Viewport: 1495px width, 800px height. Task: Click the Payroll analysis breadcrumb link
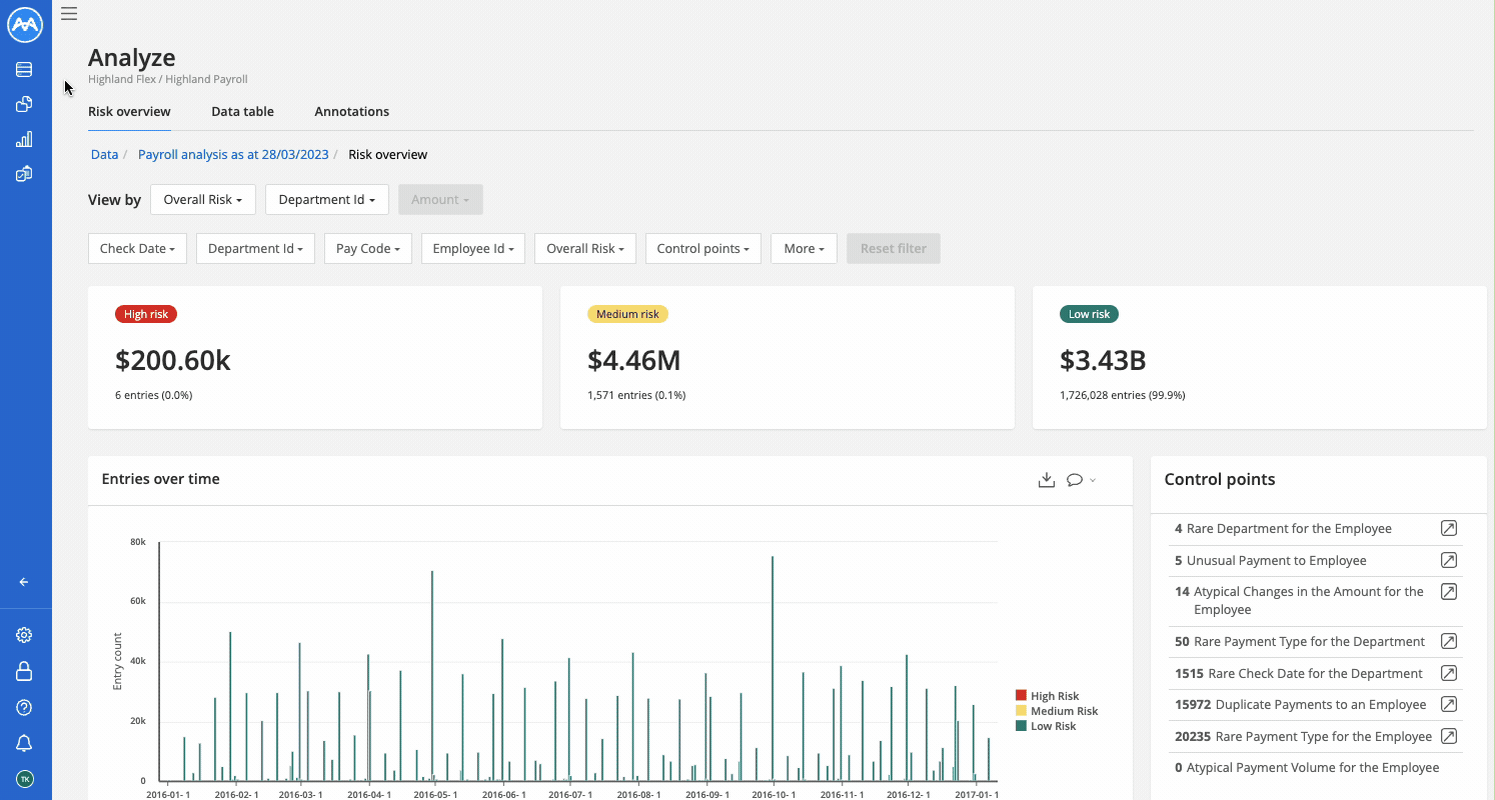pos(233,155)
